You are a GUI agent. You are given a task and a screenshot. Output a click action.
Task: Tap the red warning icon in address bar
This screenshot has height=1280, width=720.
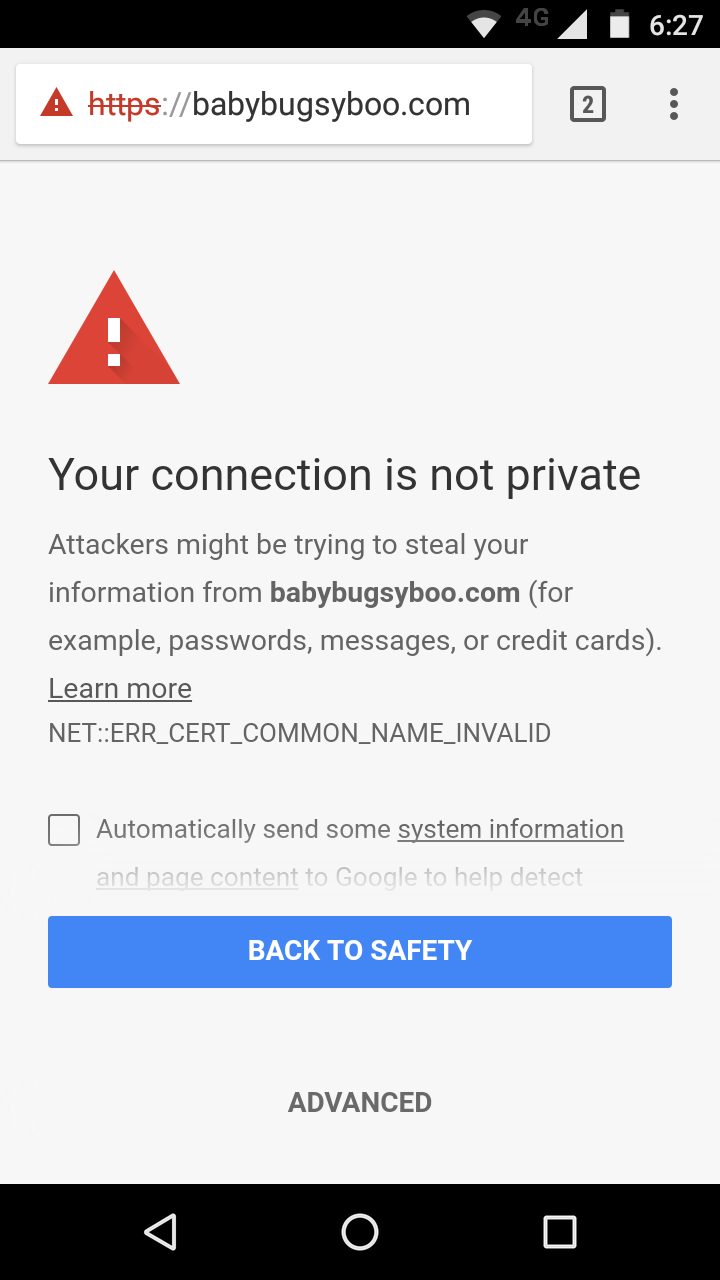click(x=56, y=103)
